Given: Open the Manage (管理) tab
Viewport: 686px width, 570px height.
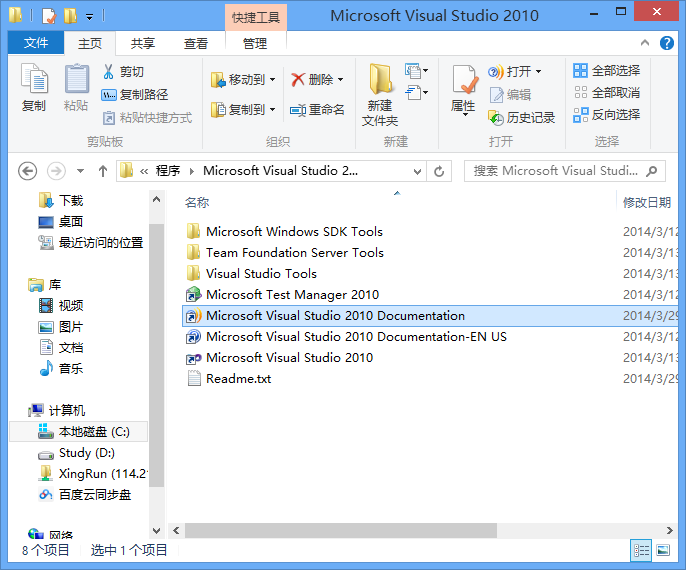Looking at the screenshot, I should 255,43.
